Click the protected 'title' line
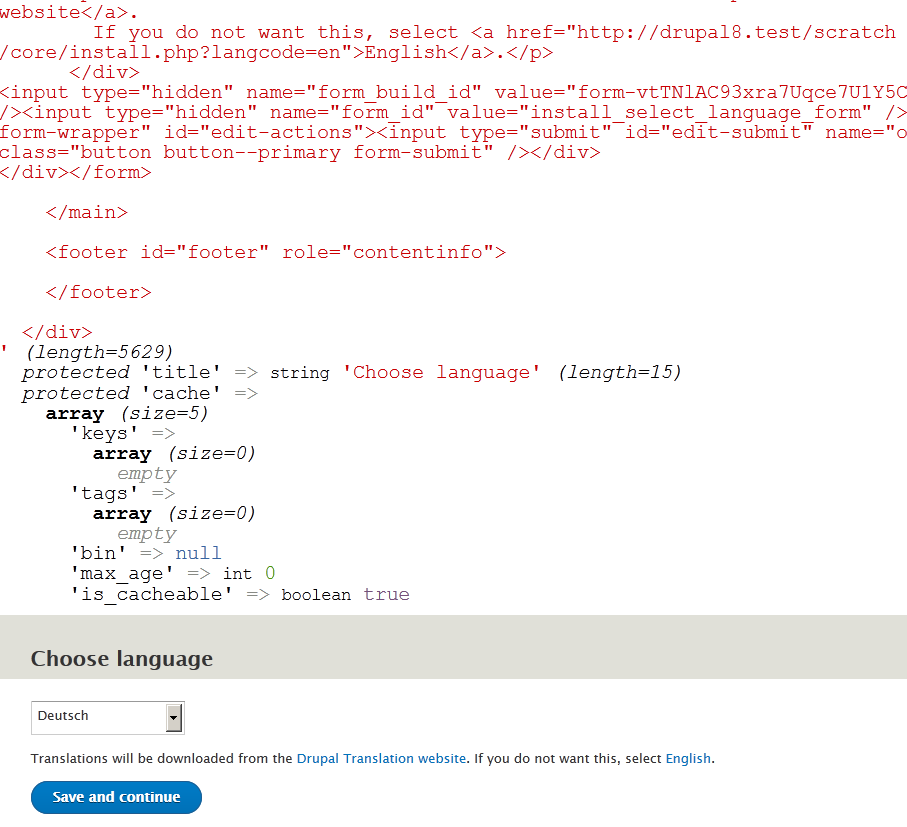Viewport: 907px width, 827px height. pos(352,372)
